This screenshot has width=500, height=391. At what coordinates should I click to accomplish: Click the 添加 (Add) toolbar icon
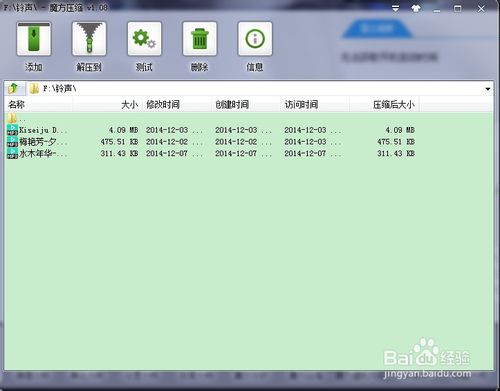point(34,39)
